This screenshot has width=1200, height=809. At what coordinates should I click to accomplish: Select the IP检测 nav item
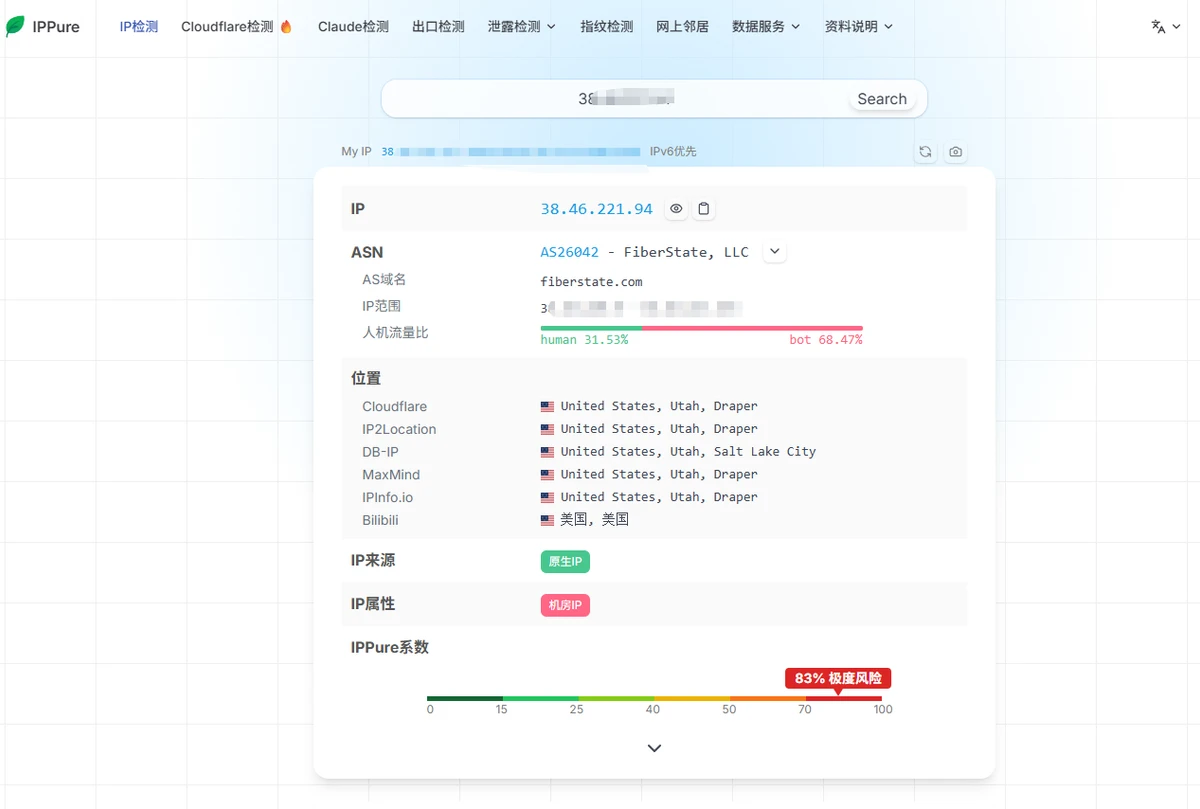click(x=139, y=27)
